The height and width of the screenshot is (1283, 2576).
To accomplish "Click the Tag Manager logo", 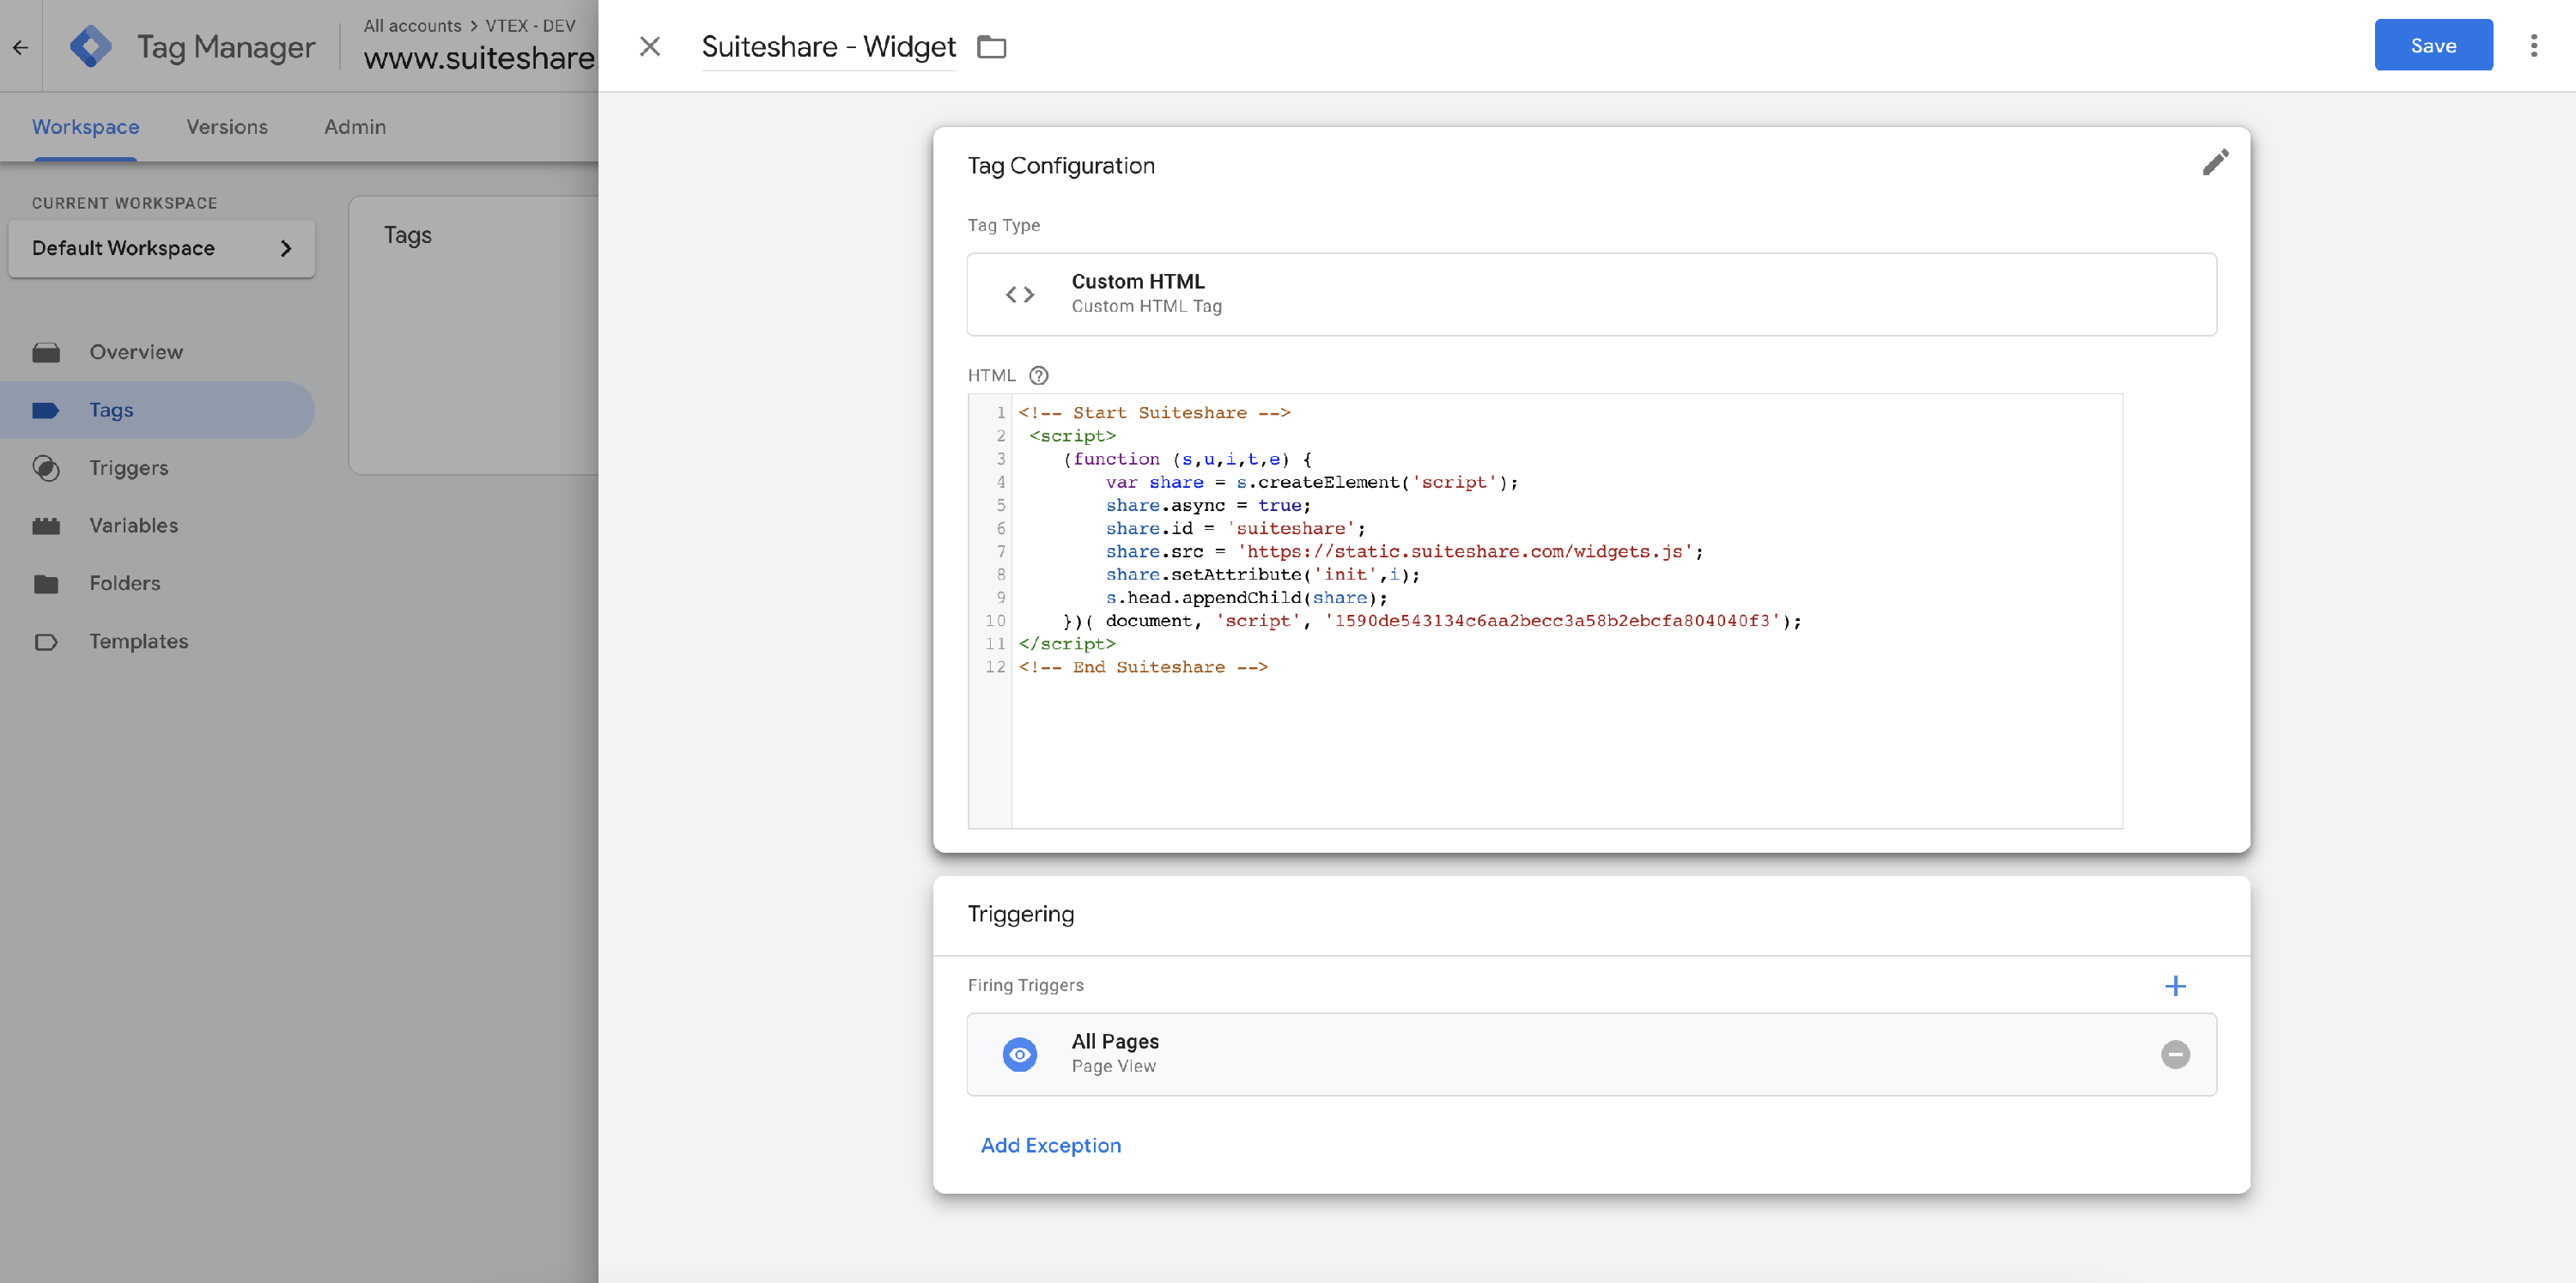I will 92,45.
